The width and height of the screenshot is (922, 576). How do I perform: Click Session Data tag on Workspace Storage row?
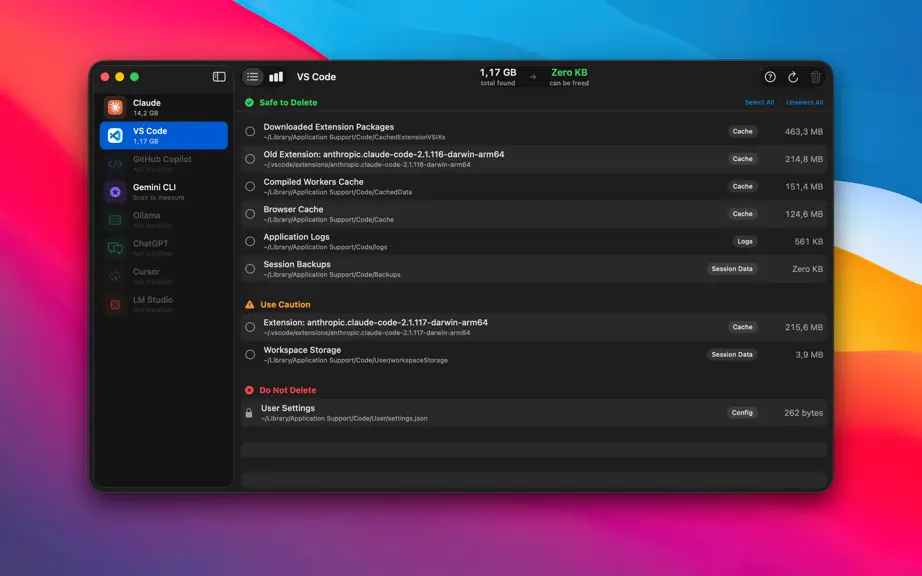731,354
